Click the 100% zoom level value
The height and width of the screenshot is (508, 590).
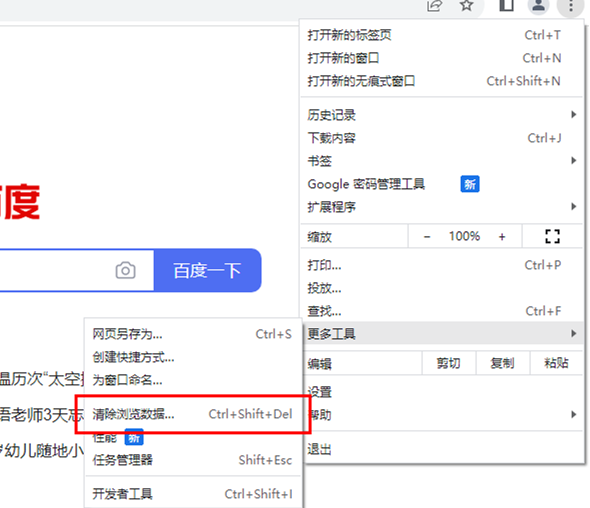click(464, 236)
